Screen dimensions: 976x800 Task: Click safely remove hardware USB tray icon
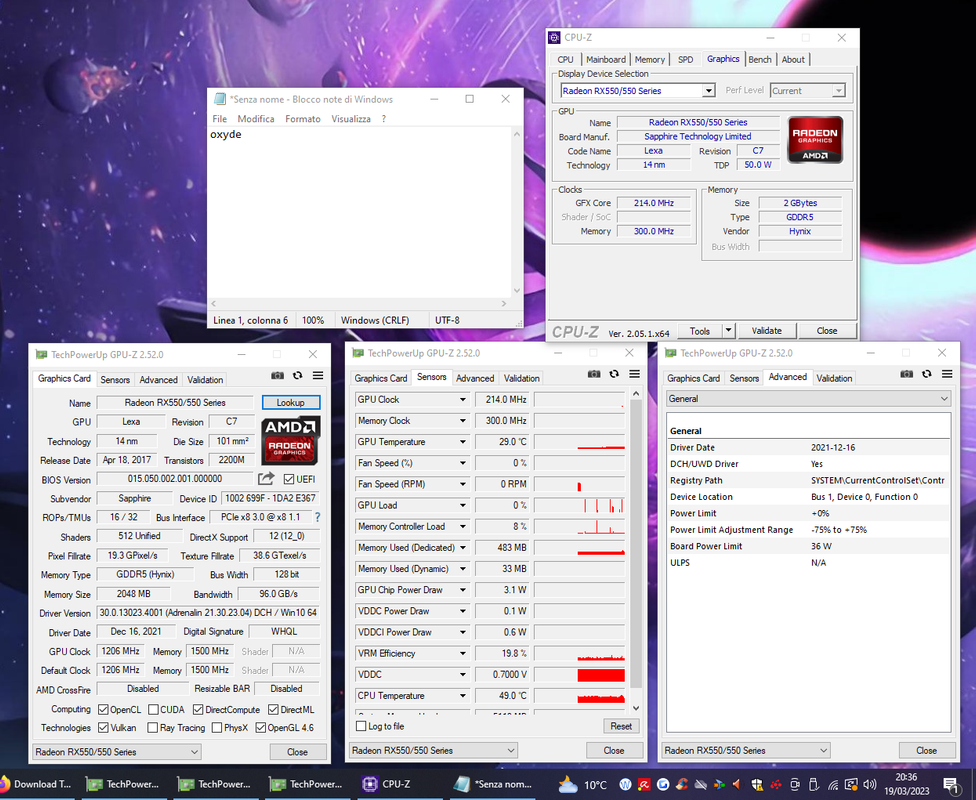coord(814,784)
